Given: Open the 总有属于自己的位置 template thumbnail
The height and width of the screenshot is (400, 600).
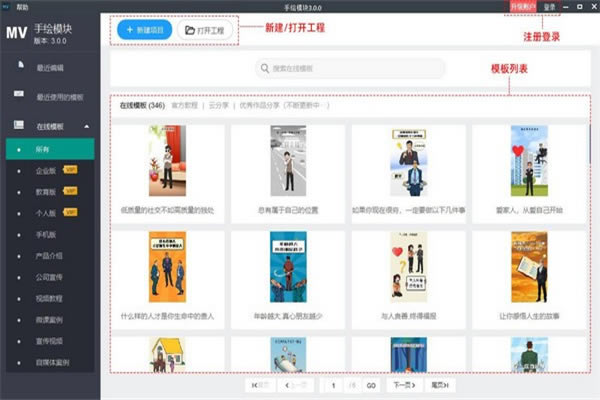Looking at the screenshot, I should pyautogui.click(x=288, y=161).
